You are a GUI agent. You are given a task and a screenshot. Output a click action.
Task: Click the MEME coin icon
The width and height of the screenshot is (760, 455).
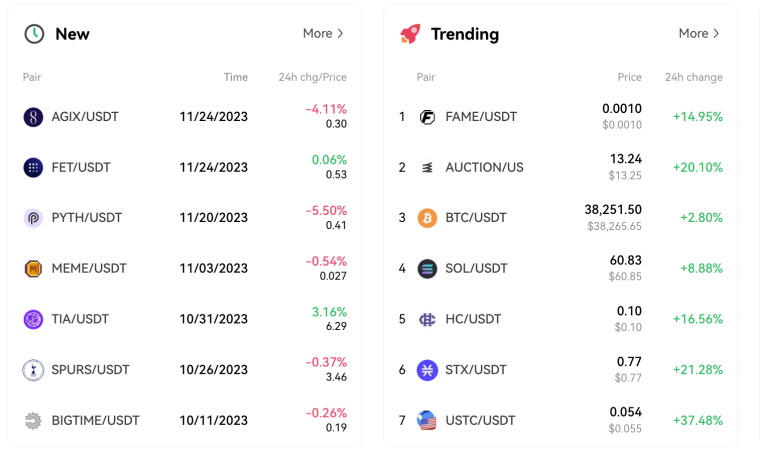pyautogui.click(x=33, y=268)
